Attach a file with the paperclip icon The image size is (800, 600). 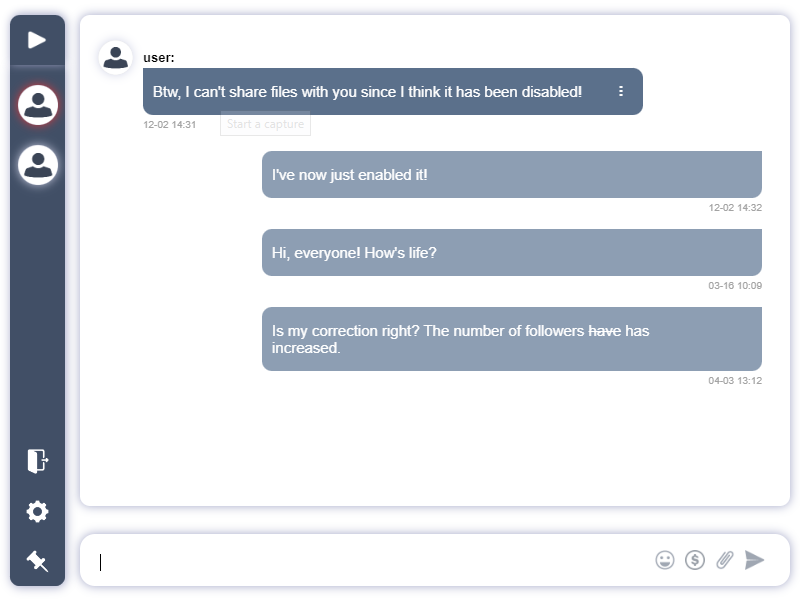pyautogui.click(x=725, y=560)
